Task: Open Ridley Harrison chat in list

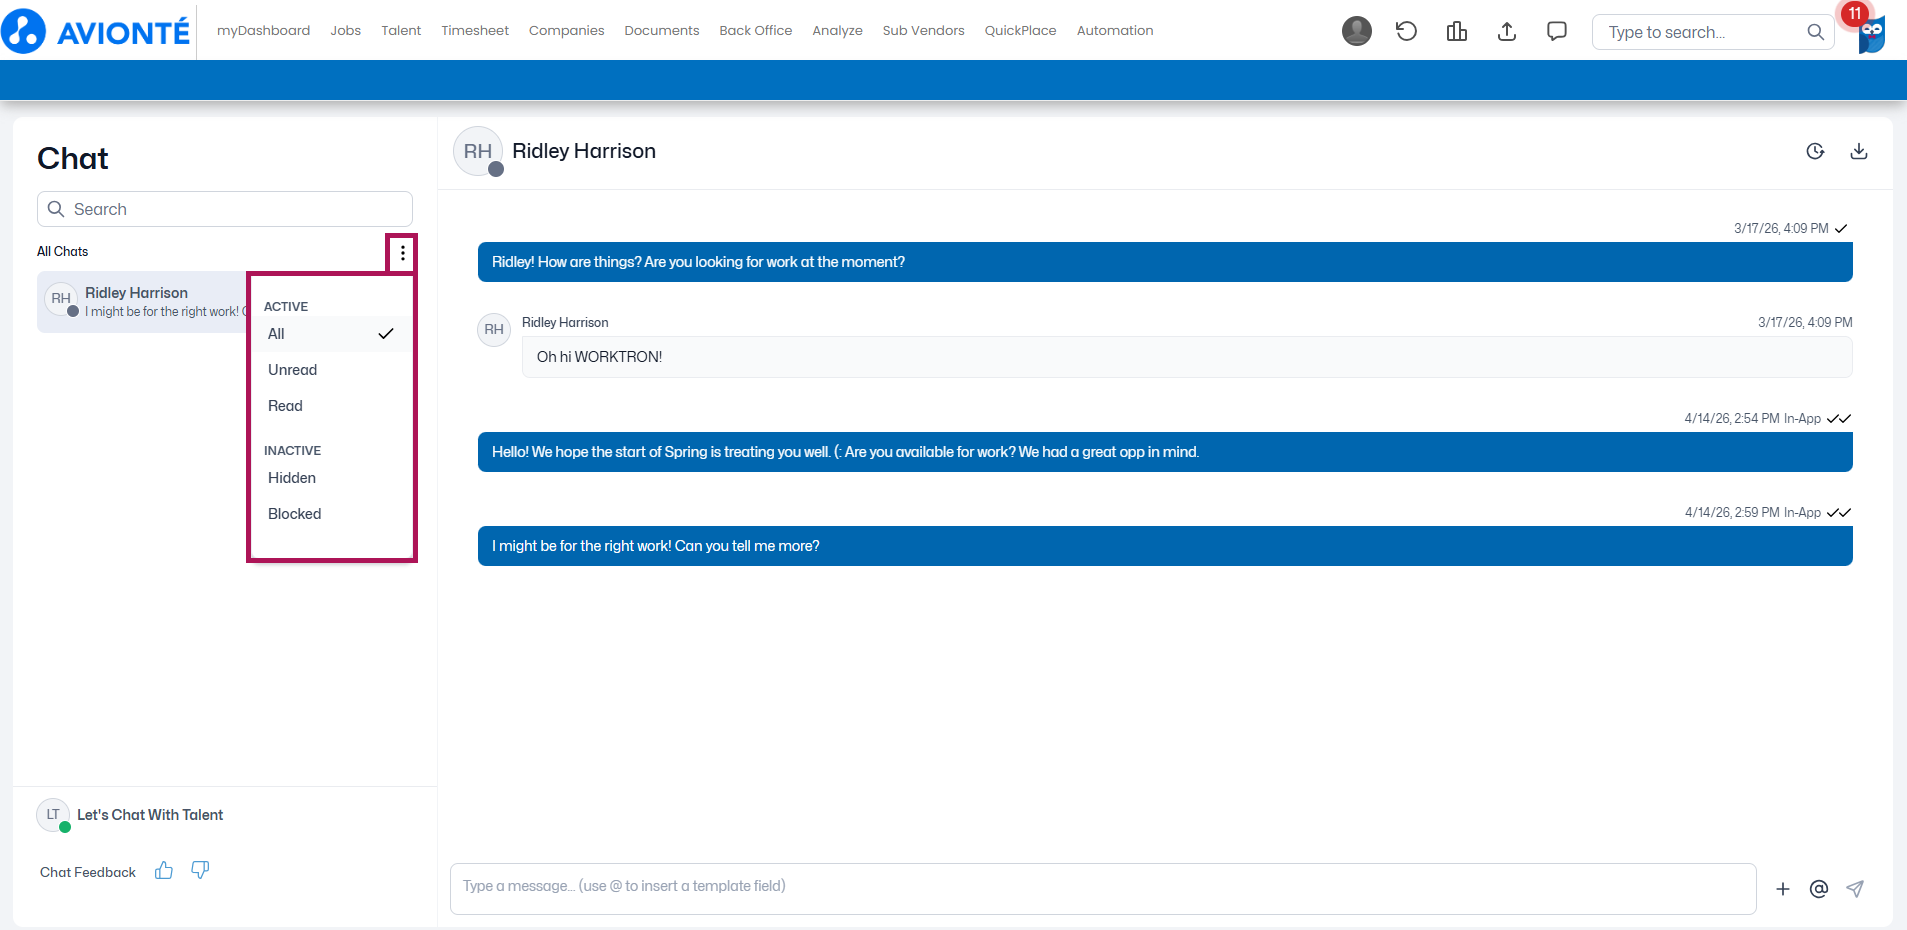Action: pos(142,302)
